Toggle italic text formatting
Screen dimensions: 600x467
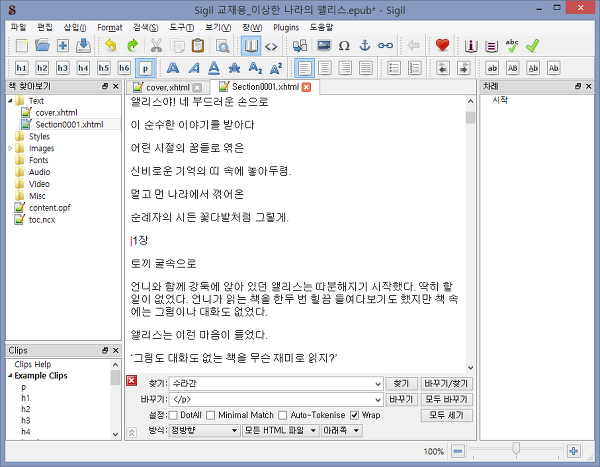[x=194, y=68]
